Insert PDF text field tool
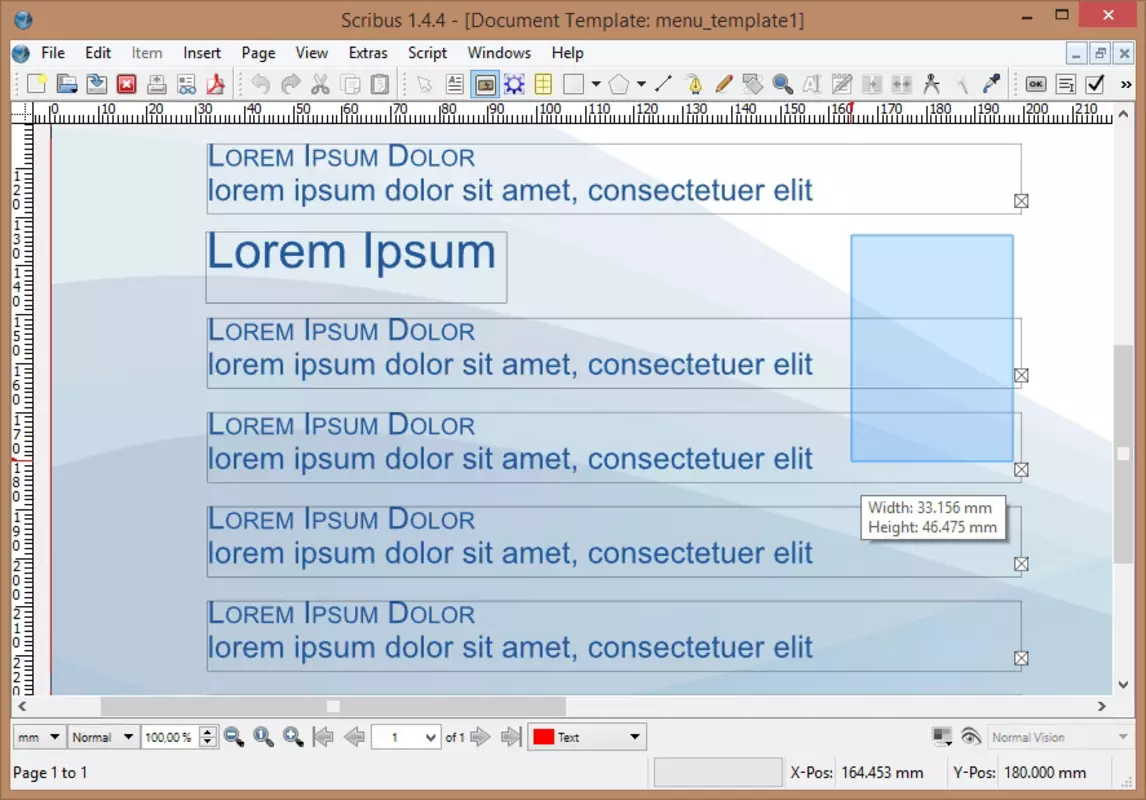 coord(1066,84)
